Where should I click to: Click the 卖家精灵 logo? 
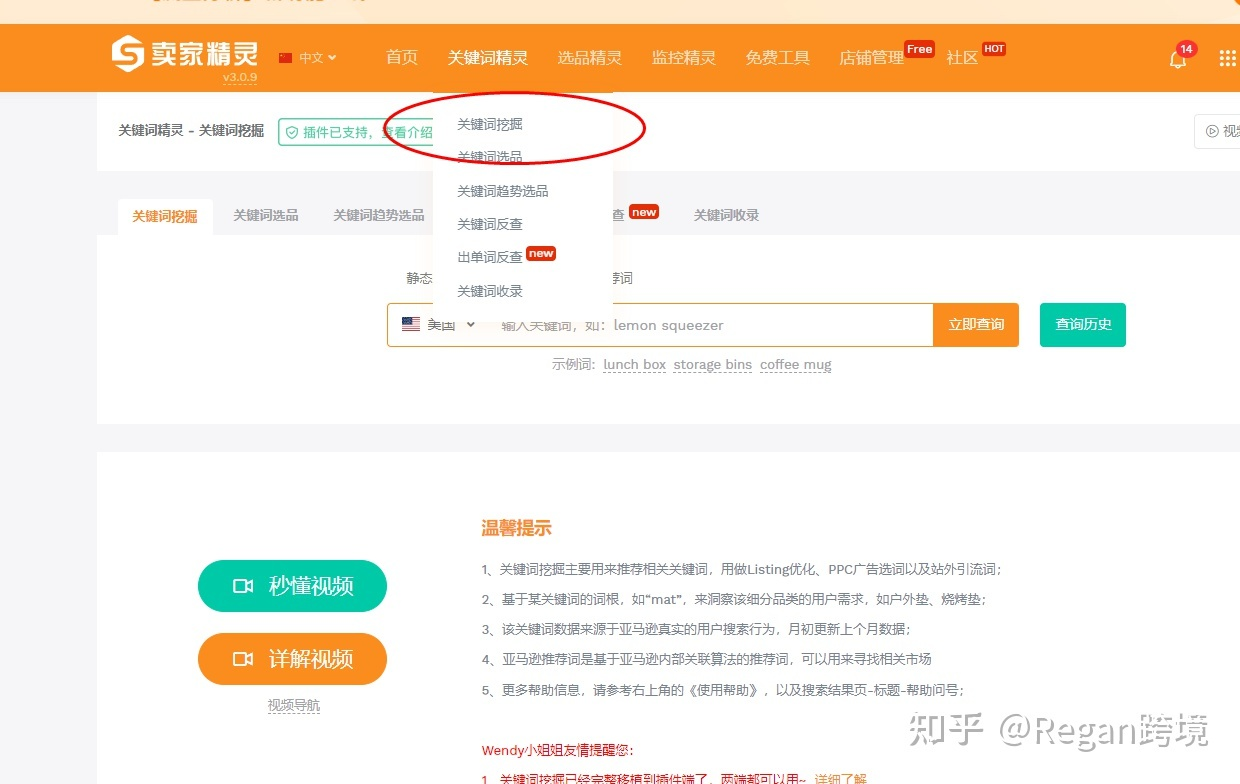(x=185, y=55)
